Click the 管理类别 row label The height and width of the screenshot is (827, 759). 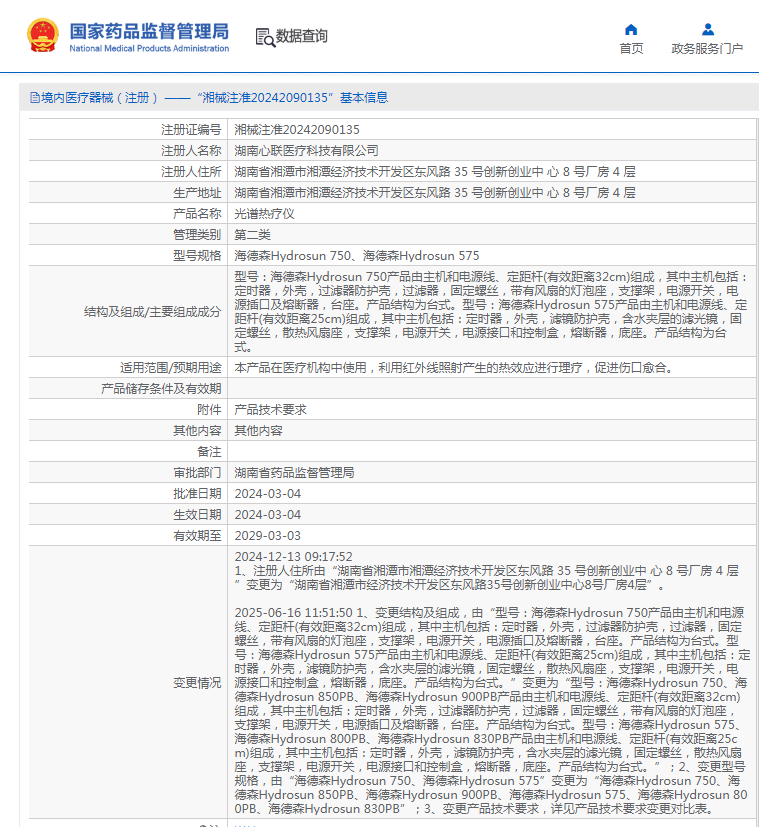(197, 235)
